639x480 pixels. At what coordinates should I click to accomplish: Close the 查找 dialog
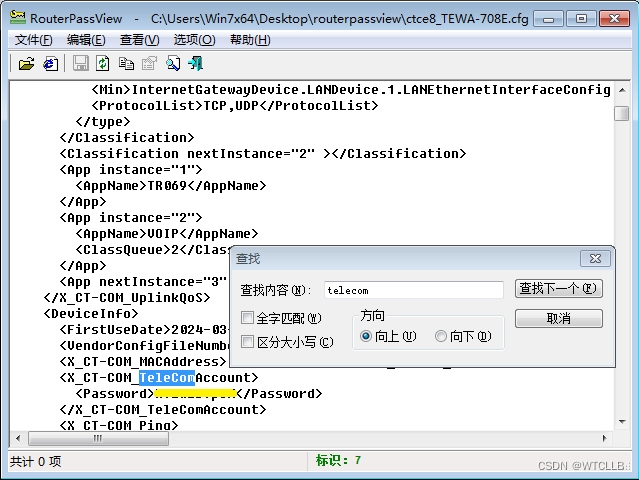(595, 258)
